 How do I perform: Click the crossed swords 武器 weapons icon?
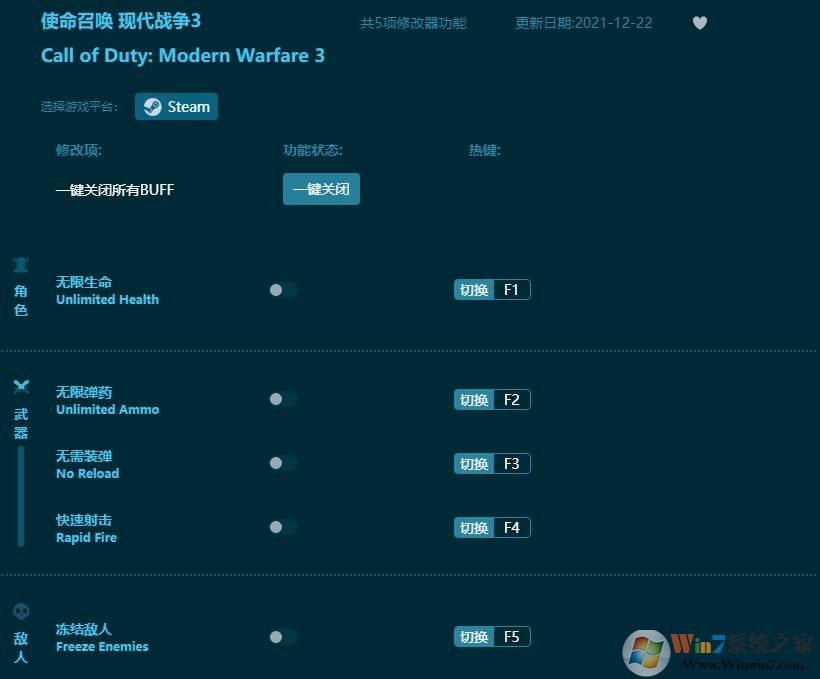pos(21,386)
